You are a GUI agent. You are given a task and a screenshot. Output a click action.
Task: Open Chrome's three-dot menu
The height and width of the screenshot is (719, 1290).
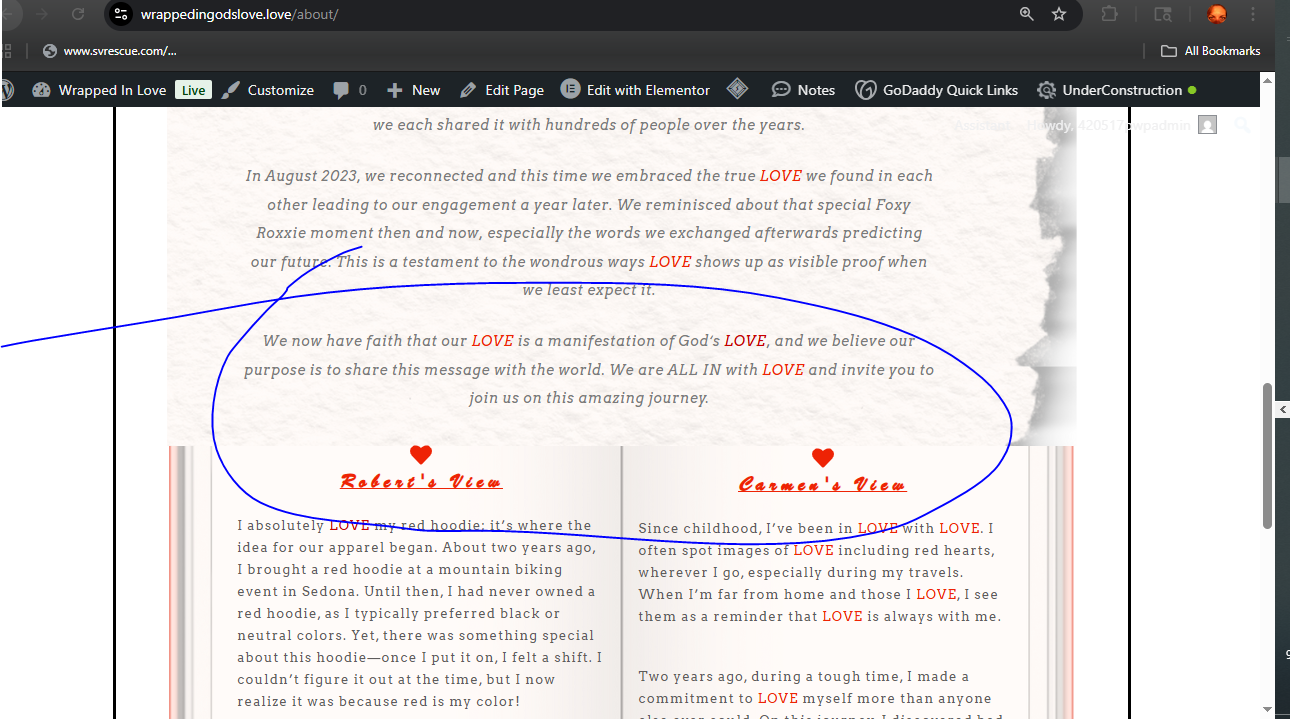1253,14
